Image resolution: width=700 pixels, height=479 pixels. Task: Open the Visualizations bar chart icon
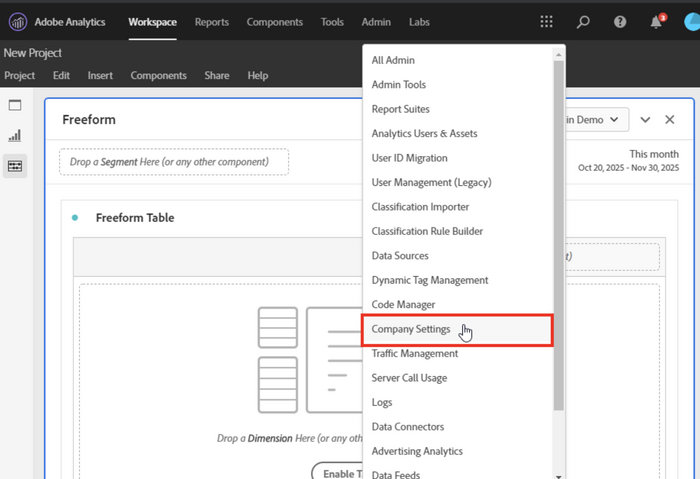pyautogui.click(x=15, y=136)
